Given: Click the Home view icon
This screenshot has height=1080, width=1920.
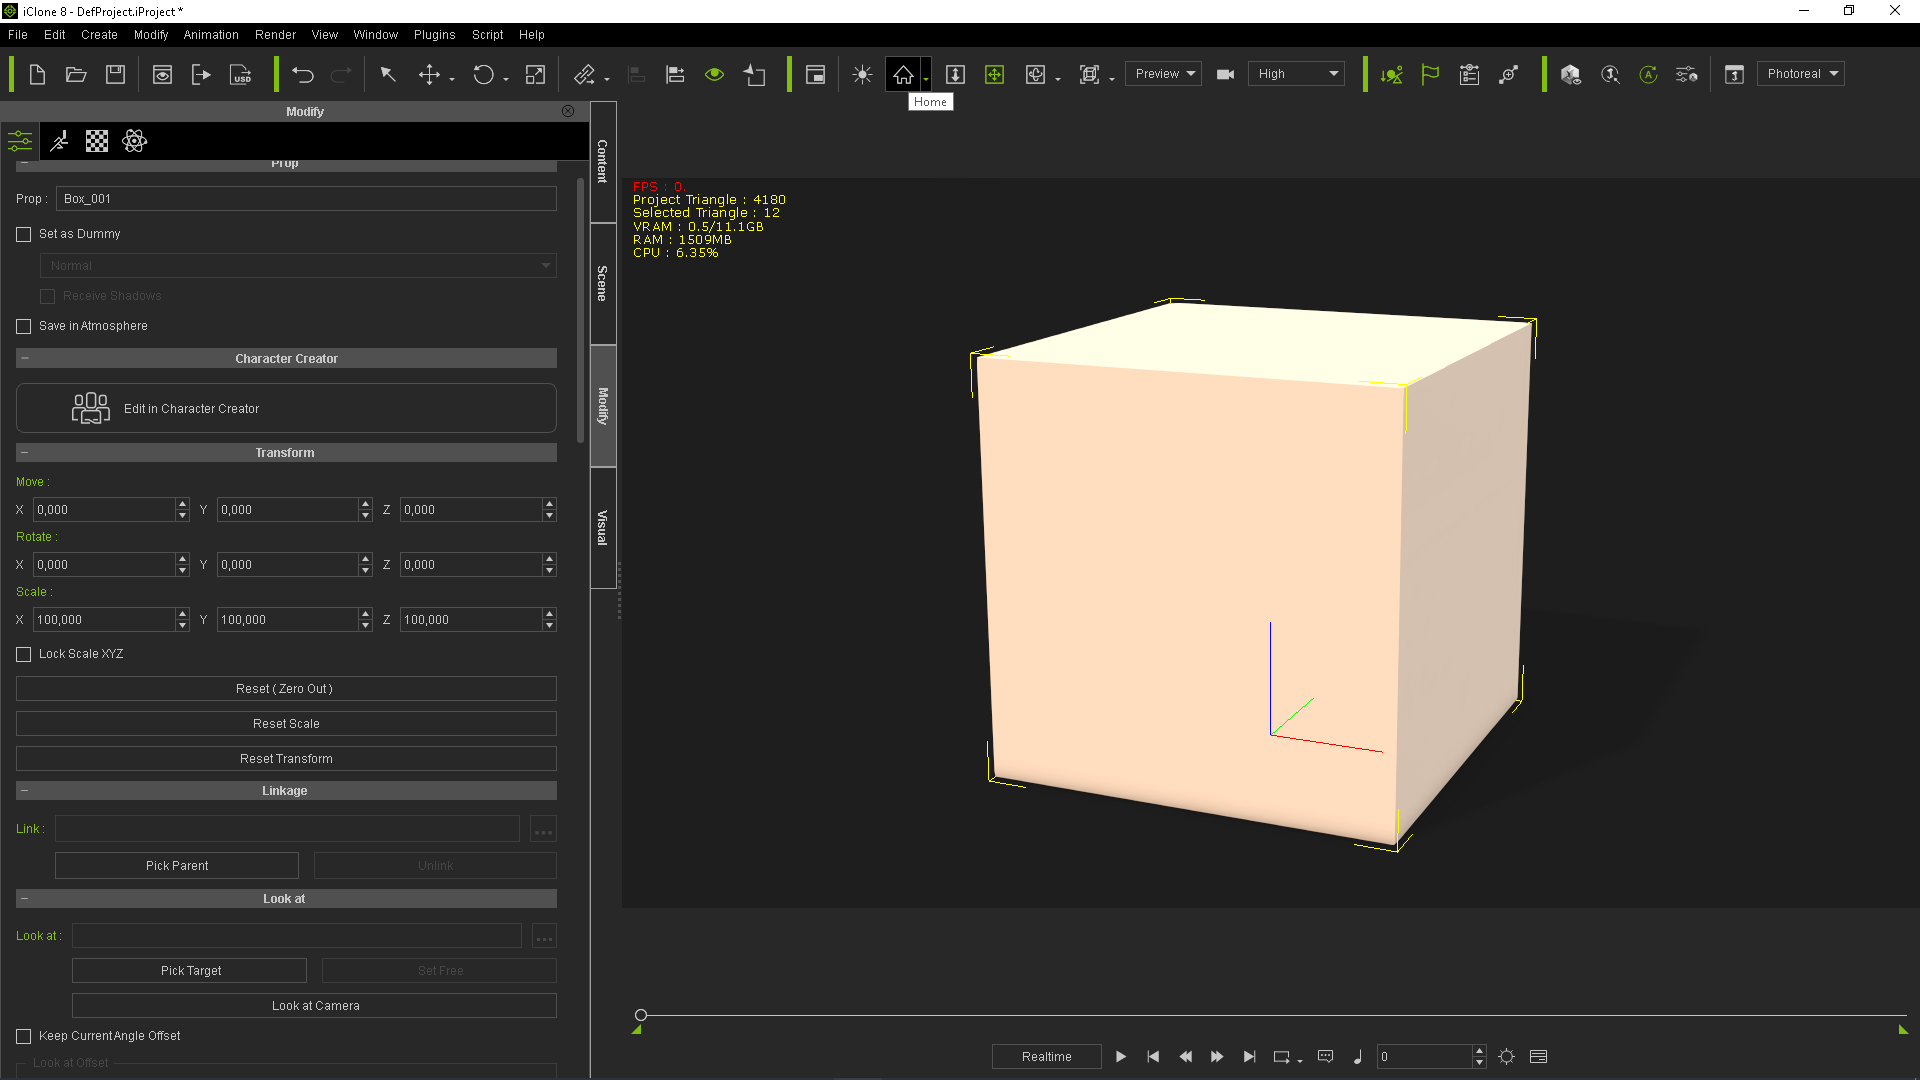Looking at the screenshot, I should coord(901,73).
